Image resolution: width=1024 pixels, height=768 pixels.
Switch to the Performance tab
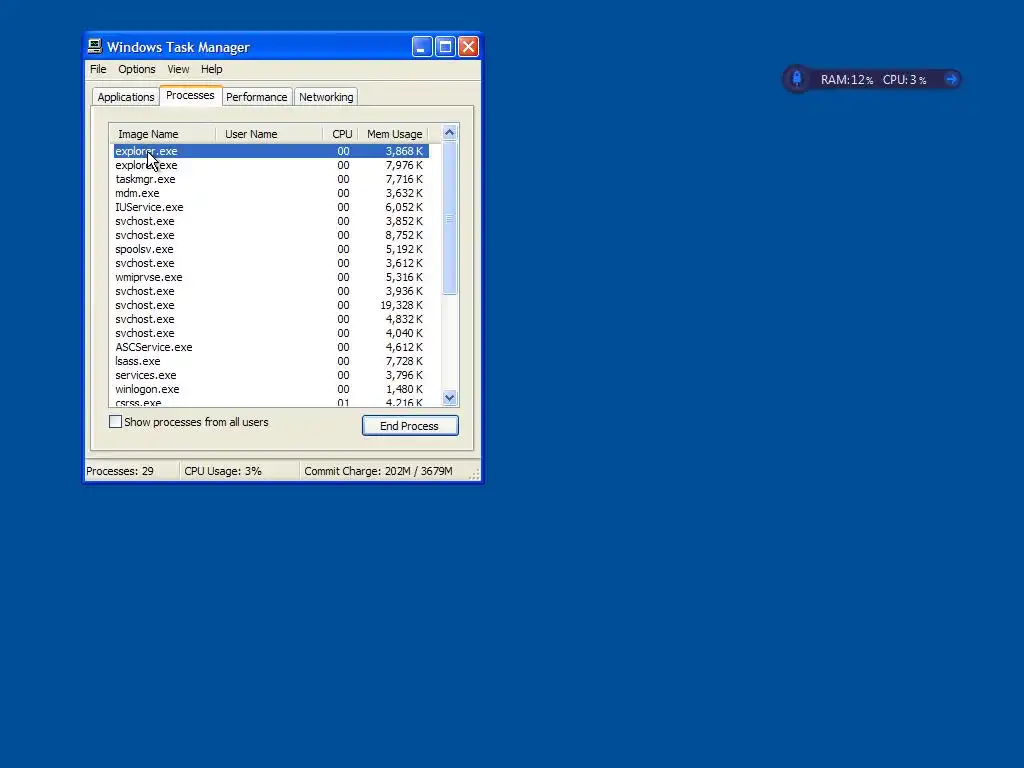tap(257, 97)
